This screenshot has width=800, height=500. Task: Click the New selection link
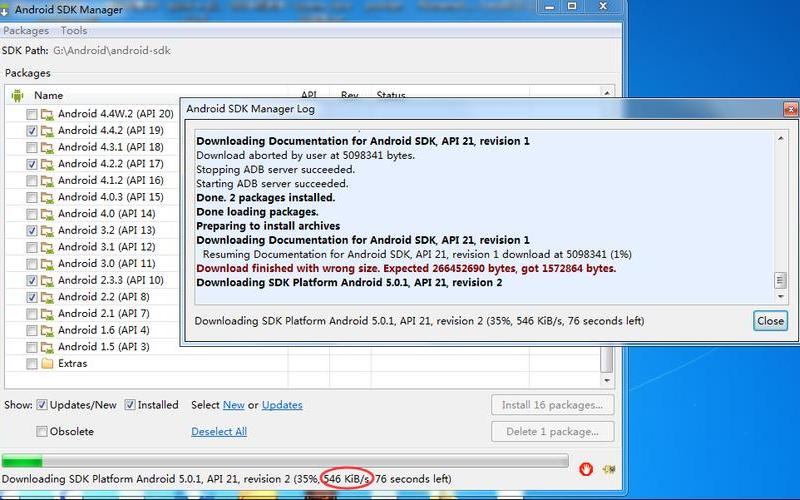click(234, 405)
